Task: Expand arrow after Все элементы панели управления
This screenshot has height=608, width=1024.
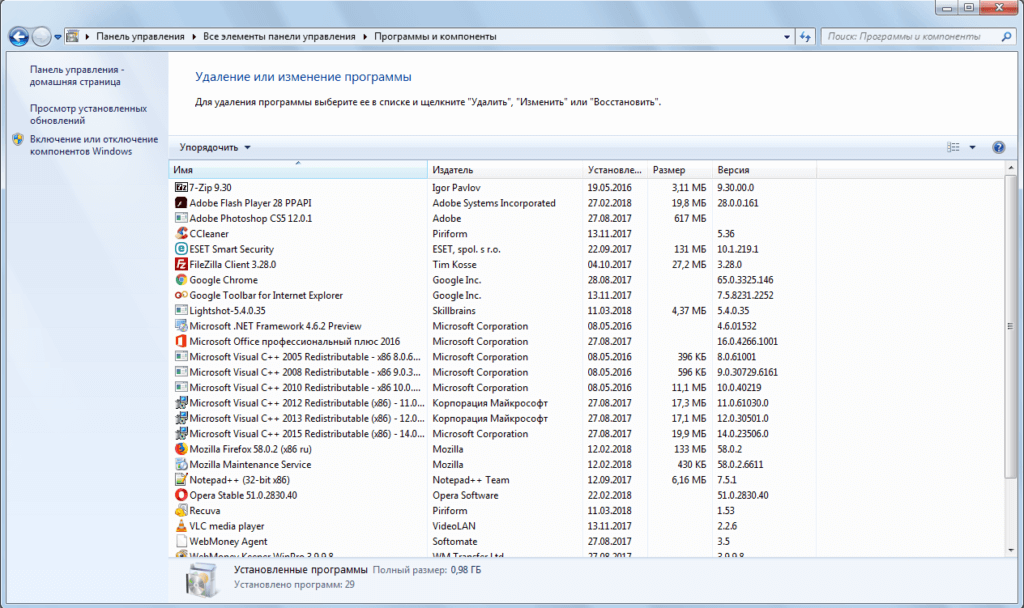Action: click(364, 37)
